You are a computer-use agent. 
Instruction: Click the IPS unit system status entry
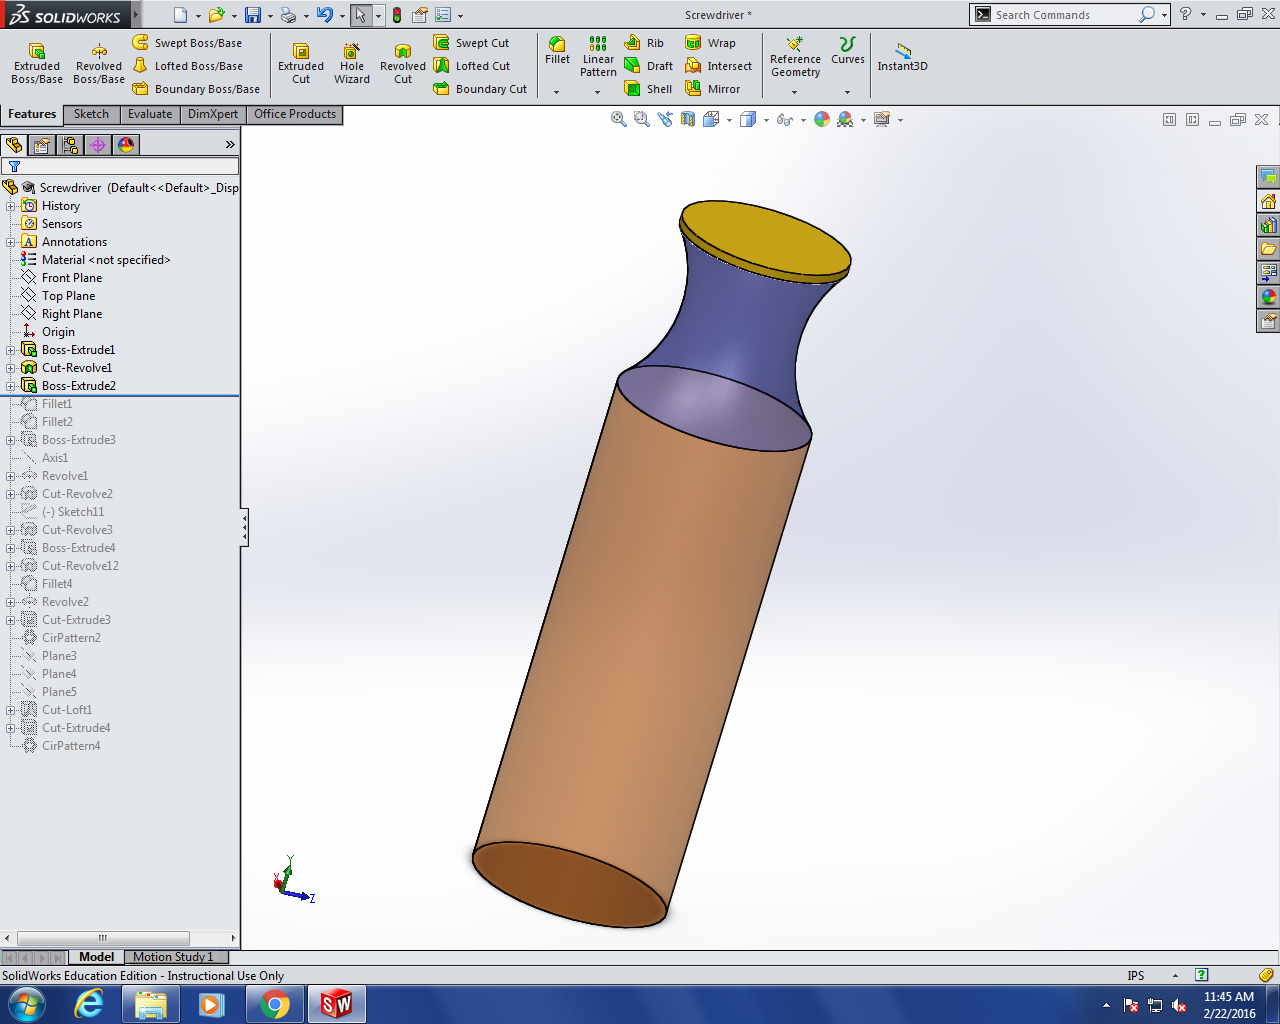[1136, 976]
